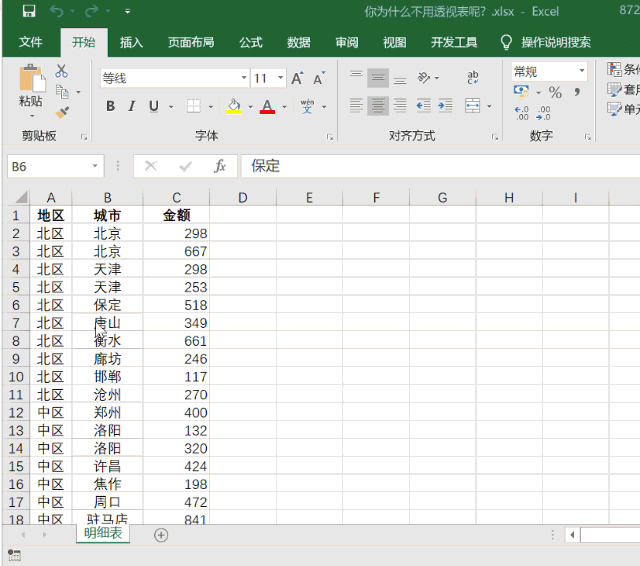
Task: Toggle Italic formatting
Action: (x=131, y=107)
